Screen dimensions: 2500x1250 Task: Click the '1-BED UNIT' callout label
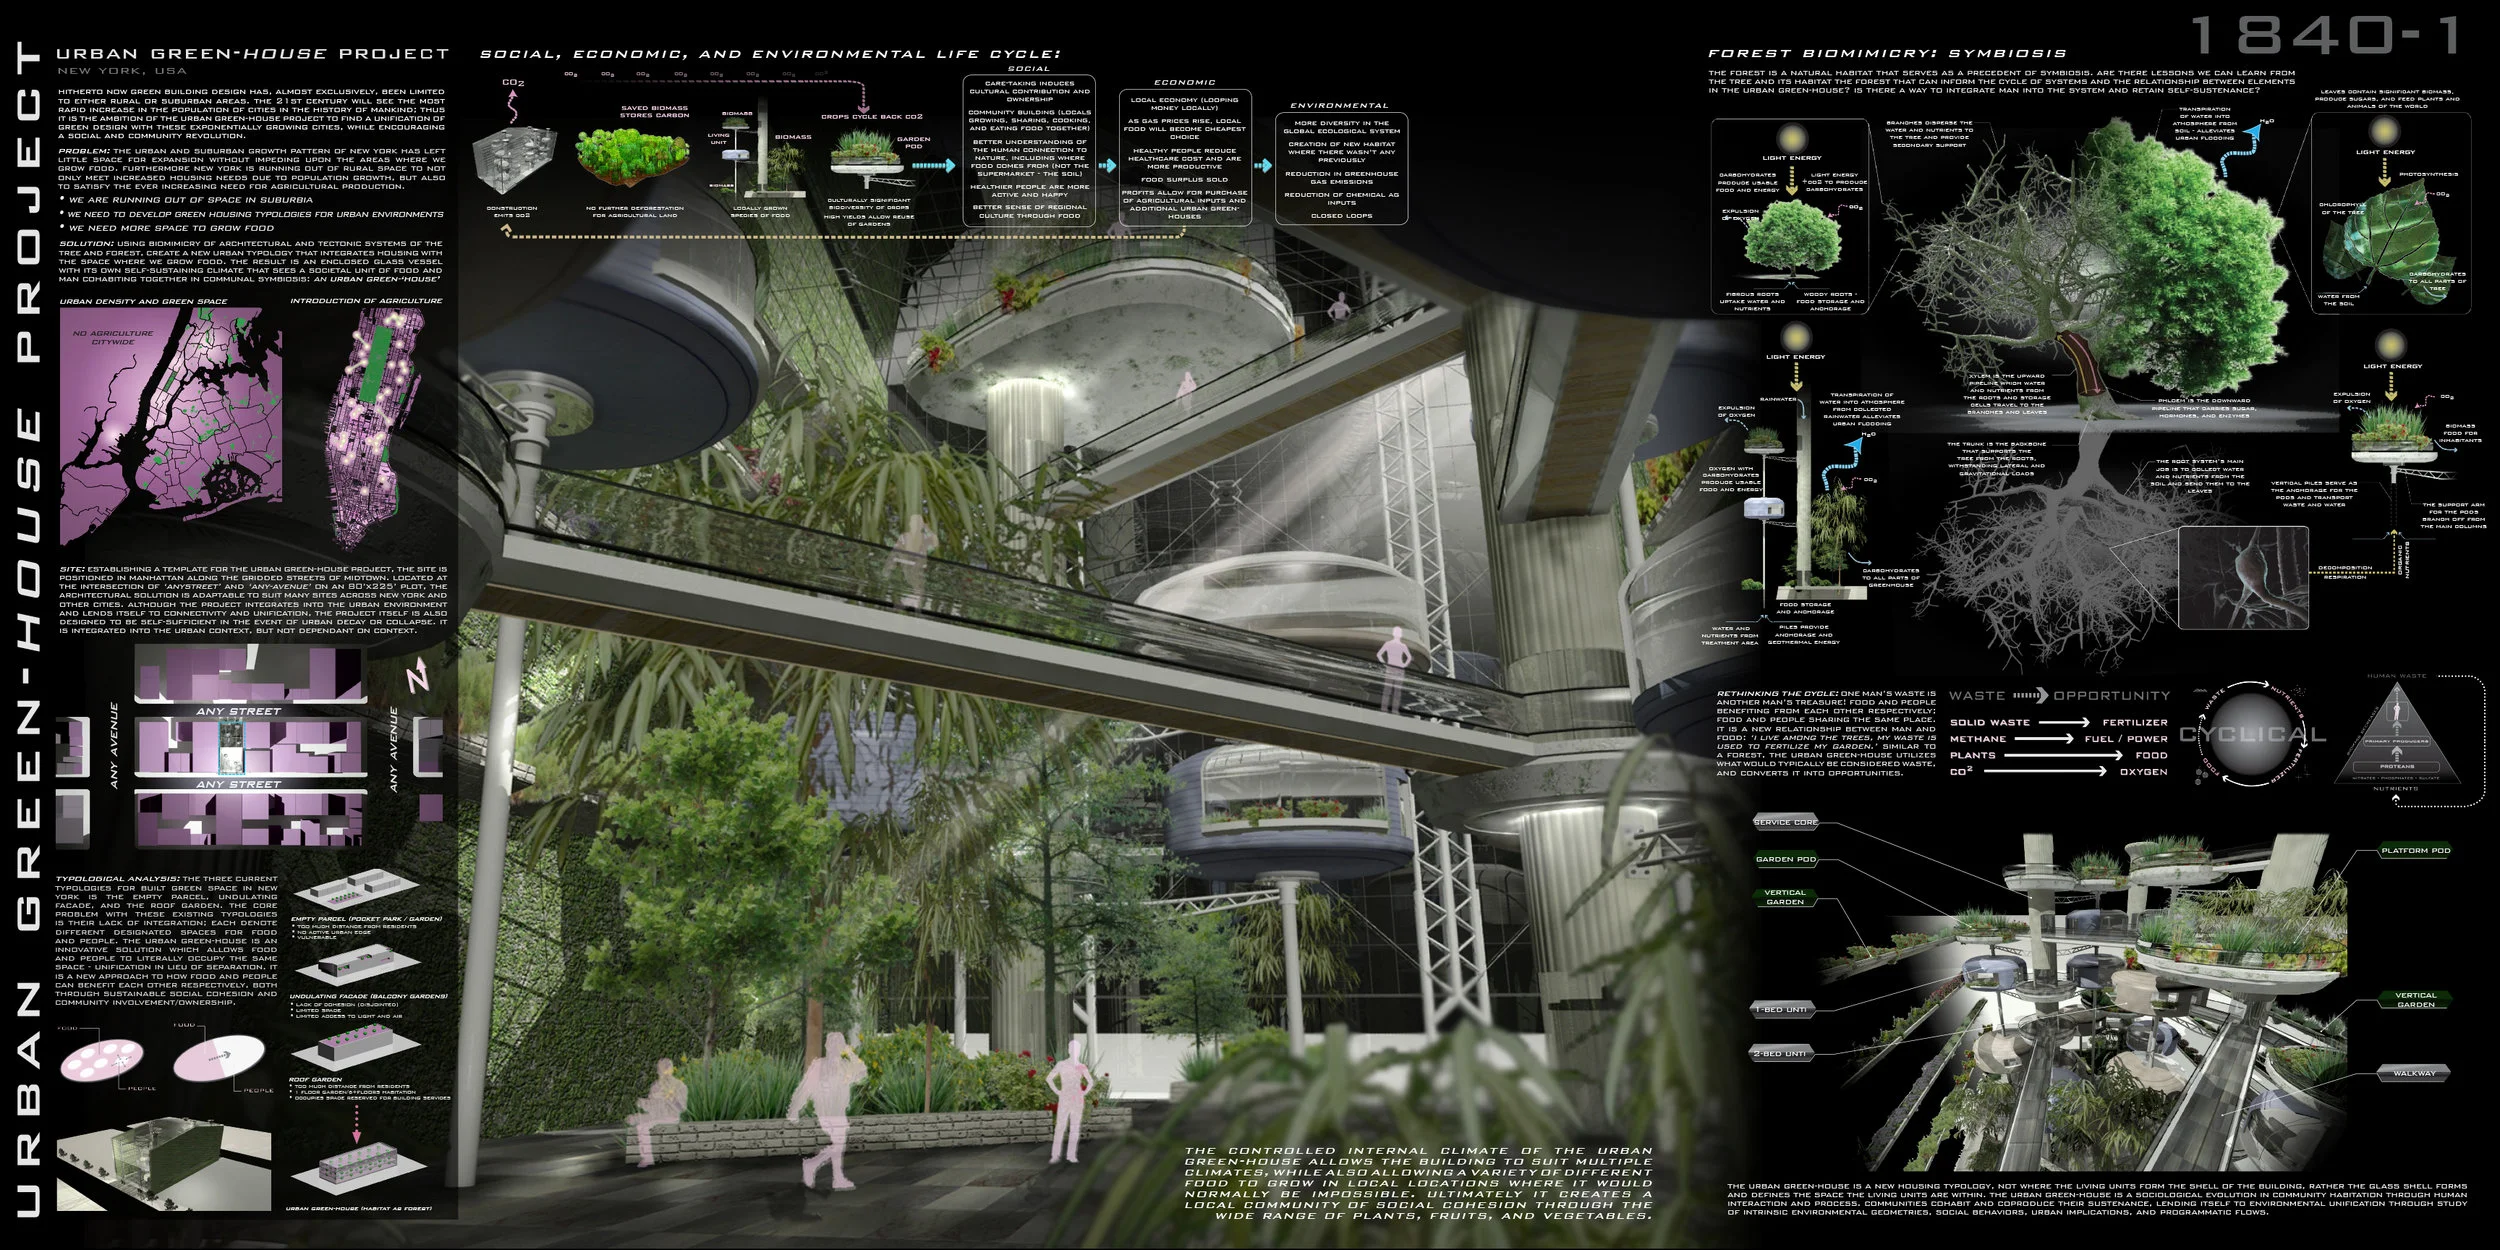1781,1010
